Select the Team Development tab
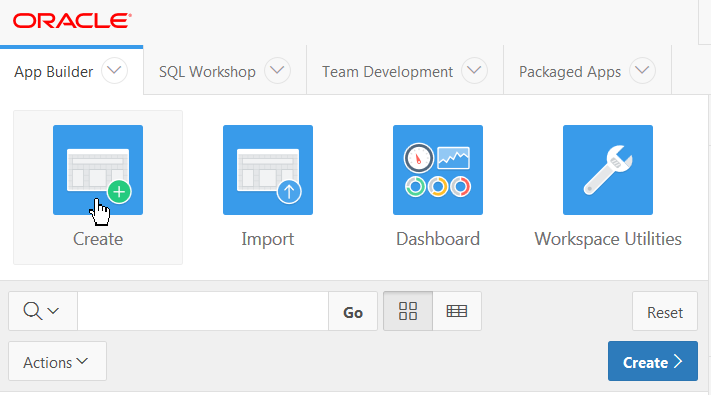Image resolution: width=711 pixels, height=395 pixels. [387, 72]
